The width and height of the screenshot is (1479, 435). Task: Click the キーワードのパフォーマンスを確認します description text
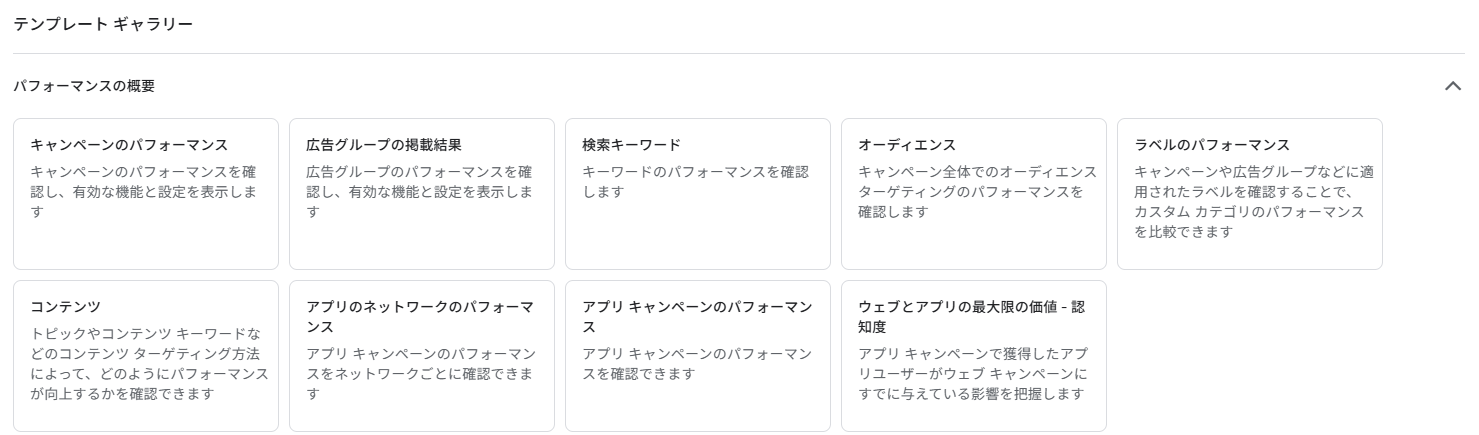click(x=695, y=182)
